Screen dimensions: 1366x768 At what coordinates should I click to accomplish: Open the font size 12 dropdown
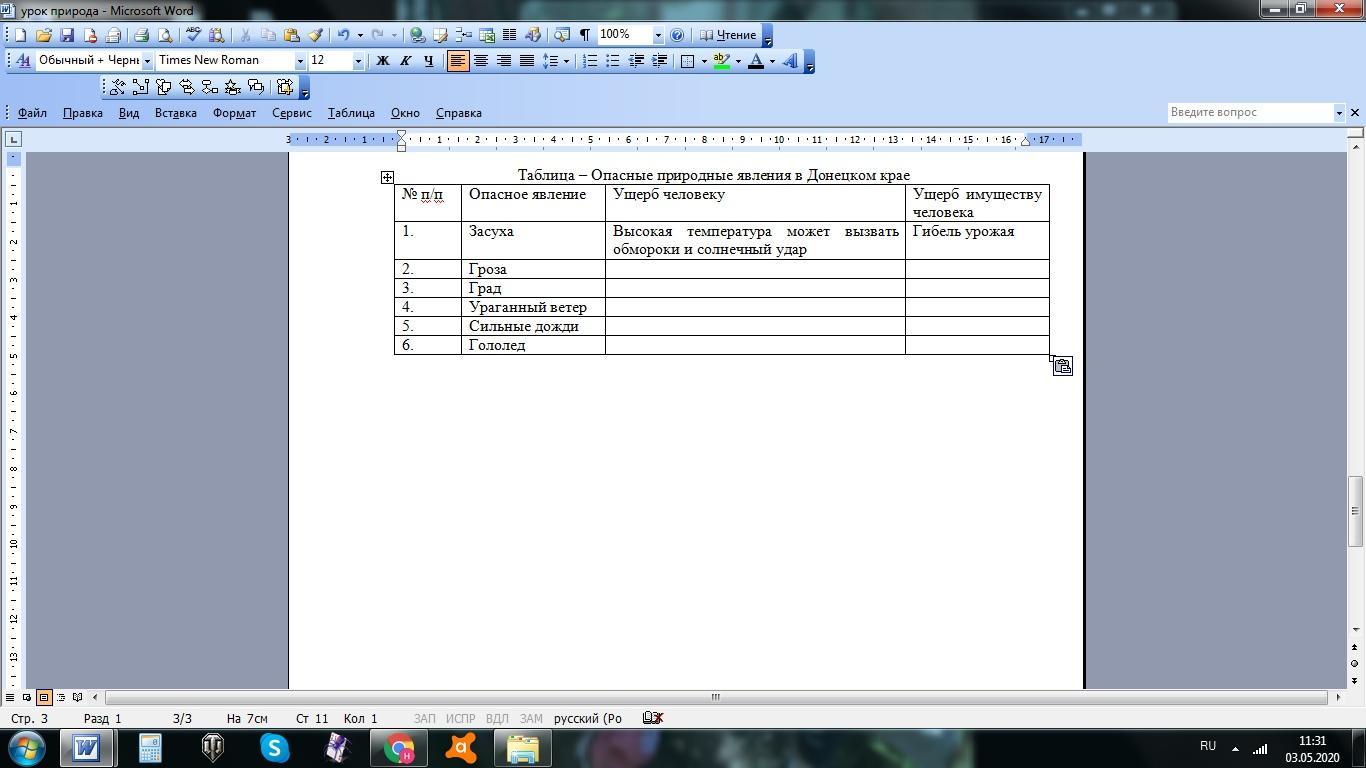357,61
